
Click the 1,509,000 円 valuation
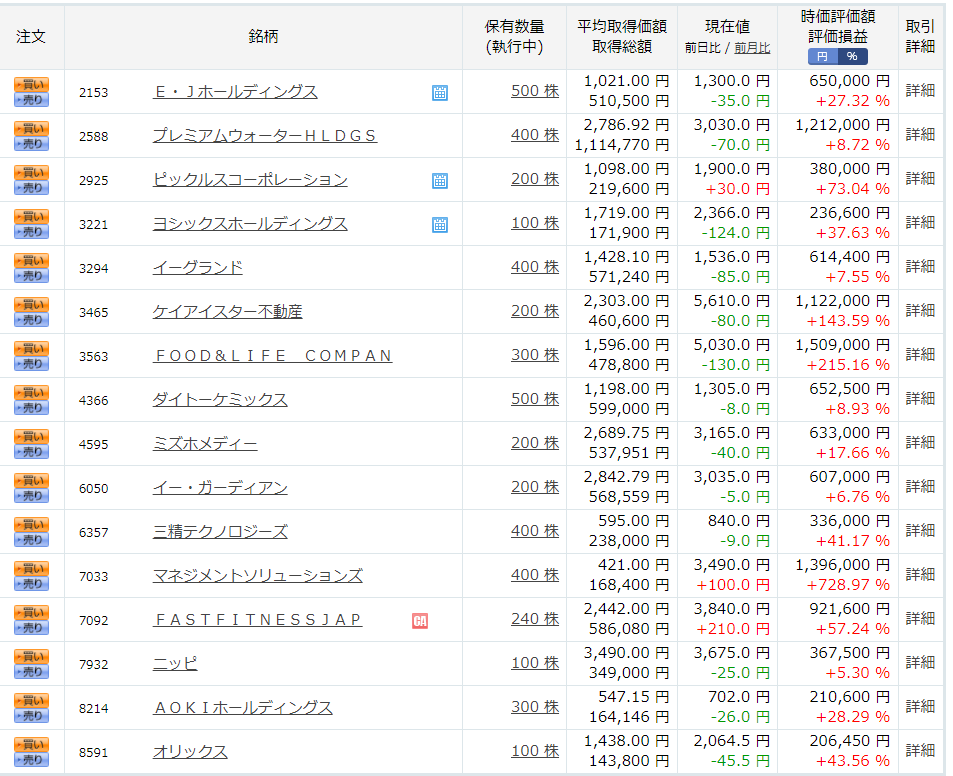click(x=843, y=345)
